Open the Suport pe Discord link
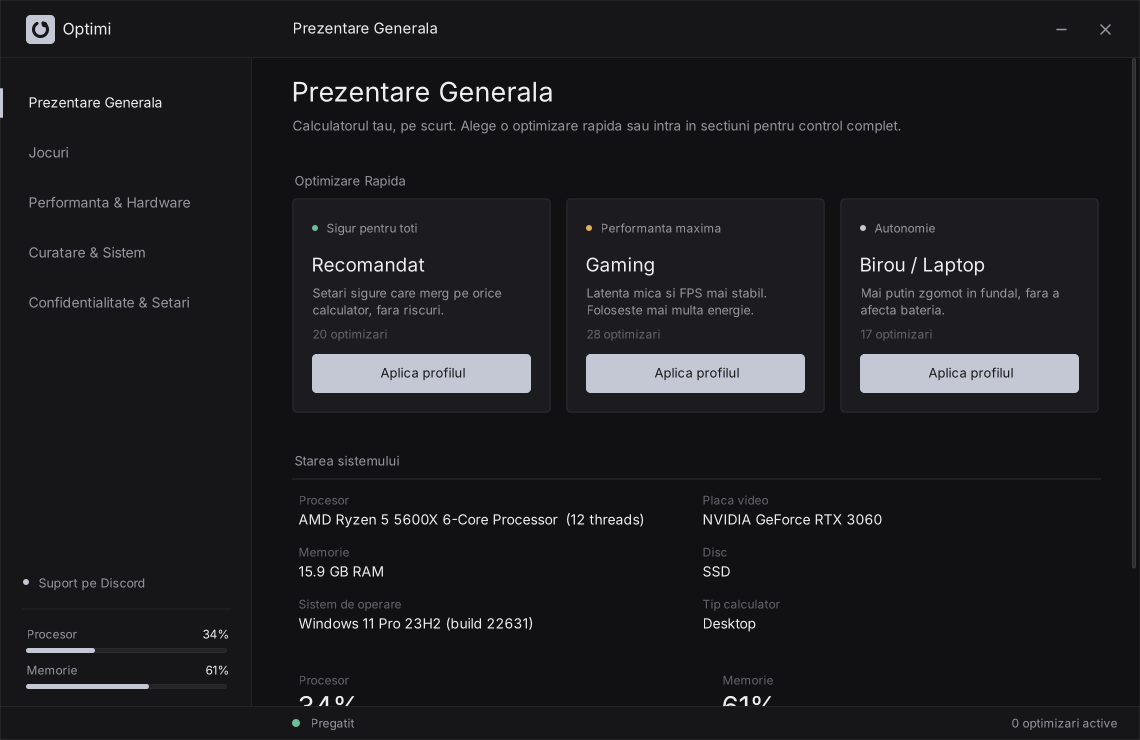1140x740 pixels. tap(92, 583)
